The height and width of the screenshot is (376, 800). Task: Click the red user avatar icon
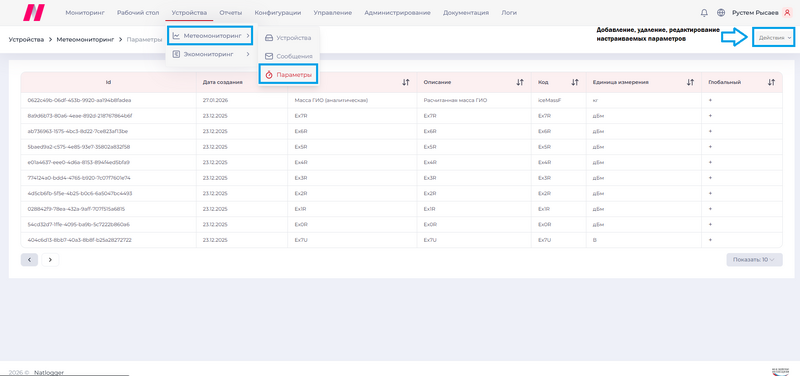coord(787,13)
